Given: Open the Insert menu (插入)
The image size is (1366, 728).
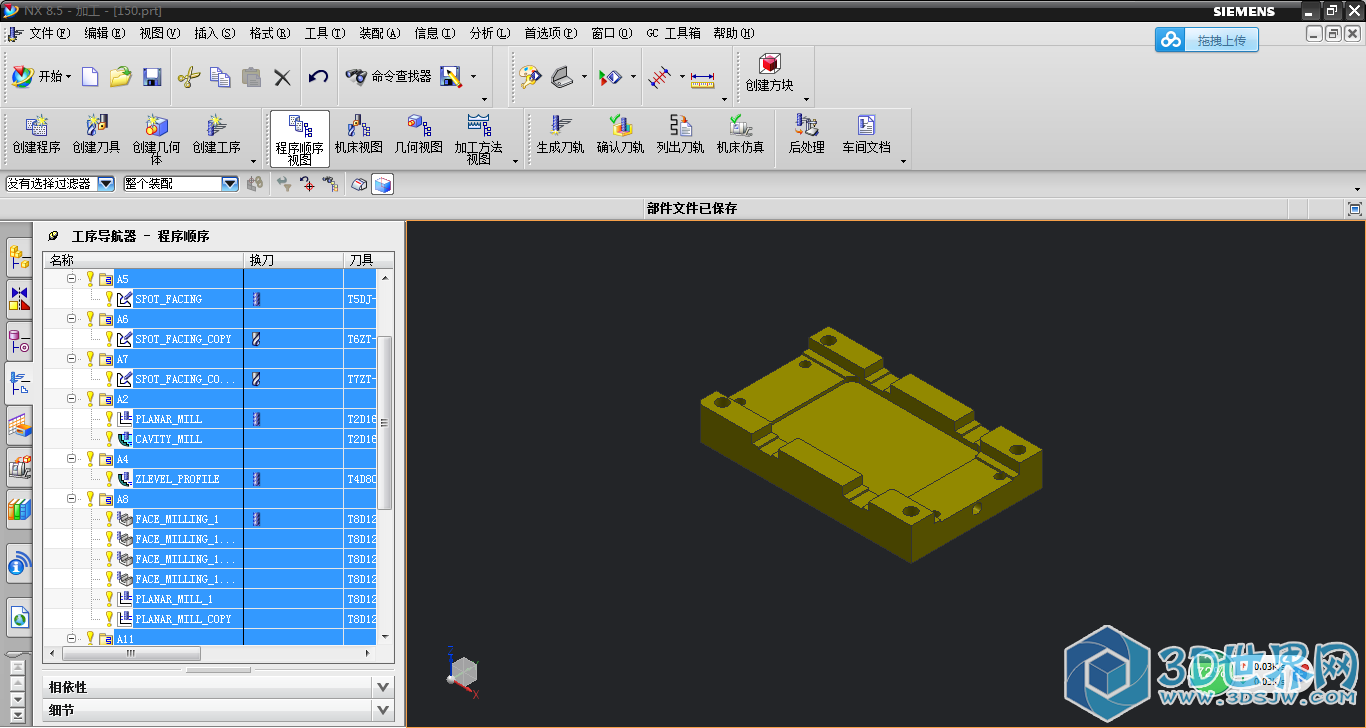Looking at the screenshot, I should (x=215, y=33).
